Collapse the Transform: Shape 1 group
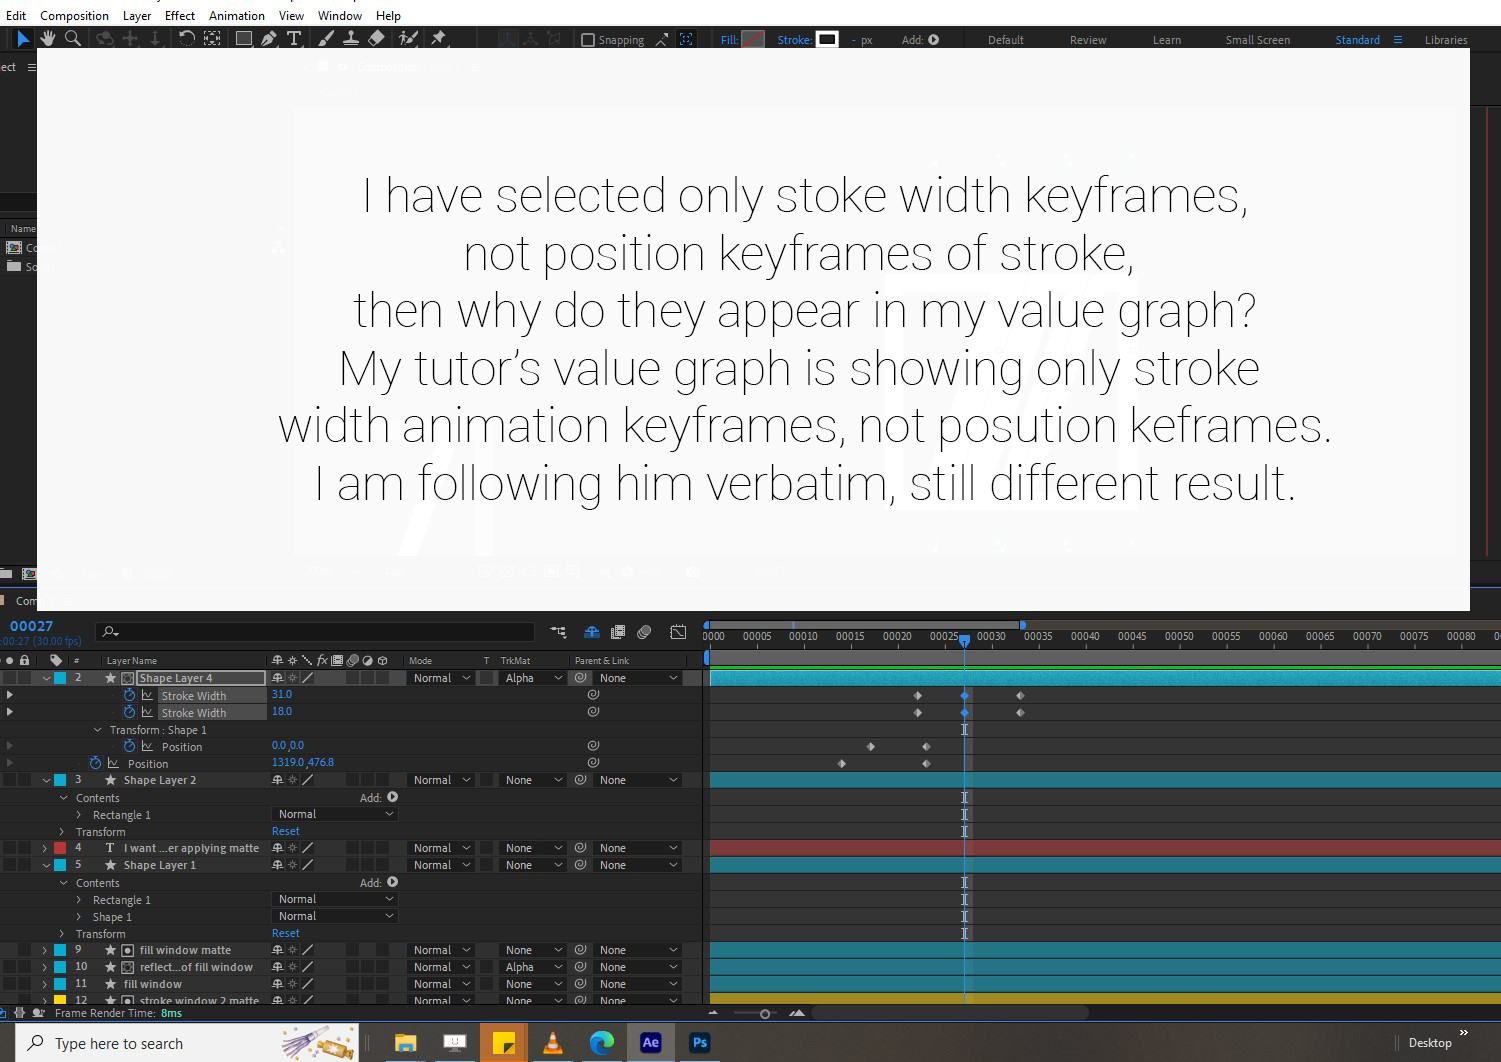This screenshot has width=1501, height=1062. click(97, 730)
